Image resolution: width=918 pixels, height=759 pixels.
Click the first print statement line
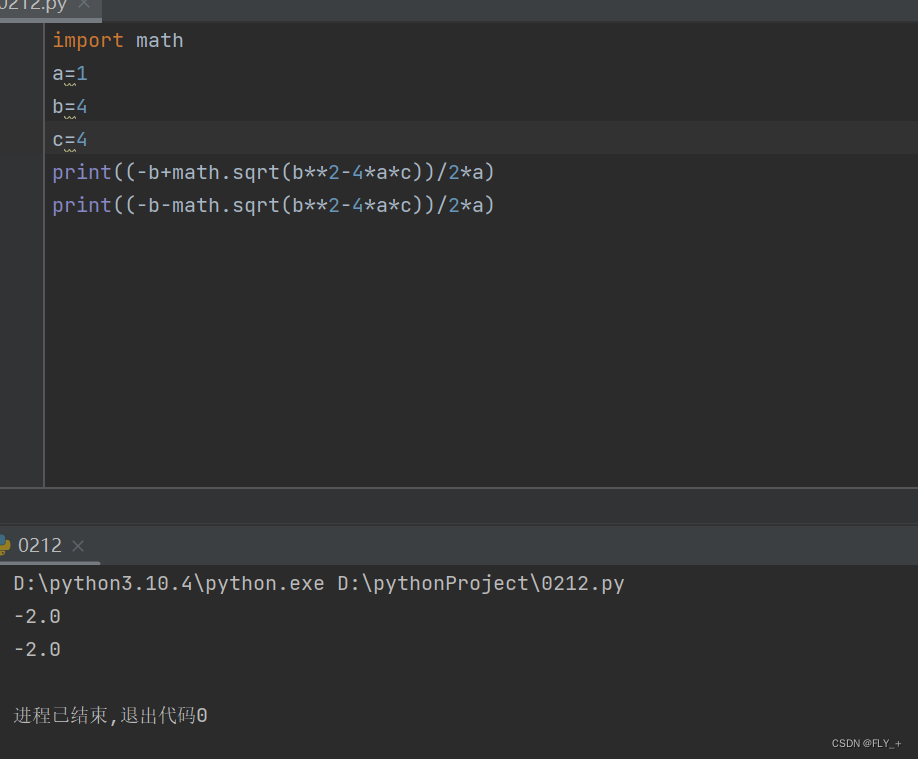click(x=272, y=171)
